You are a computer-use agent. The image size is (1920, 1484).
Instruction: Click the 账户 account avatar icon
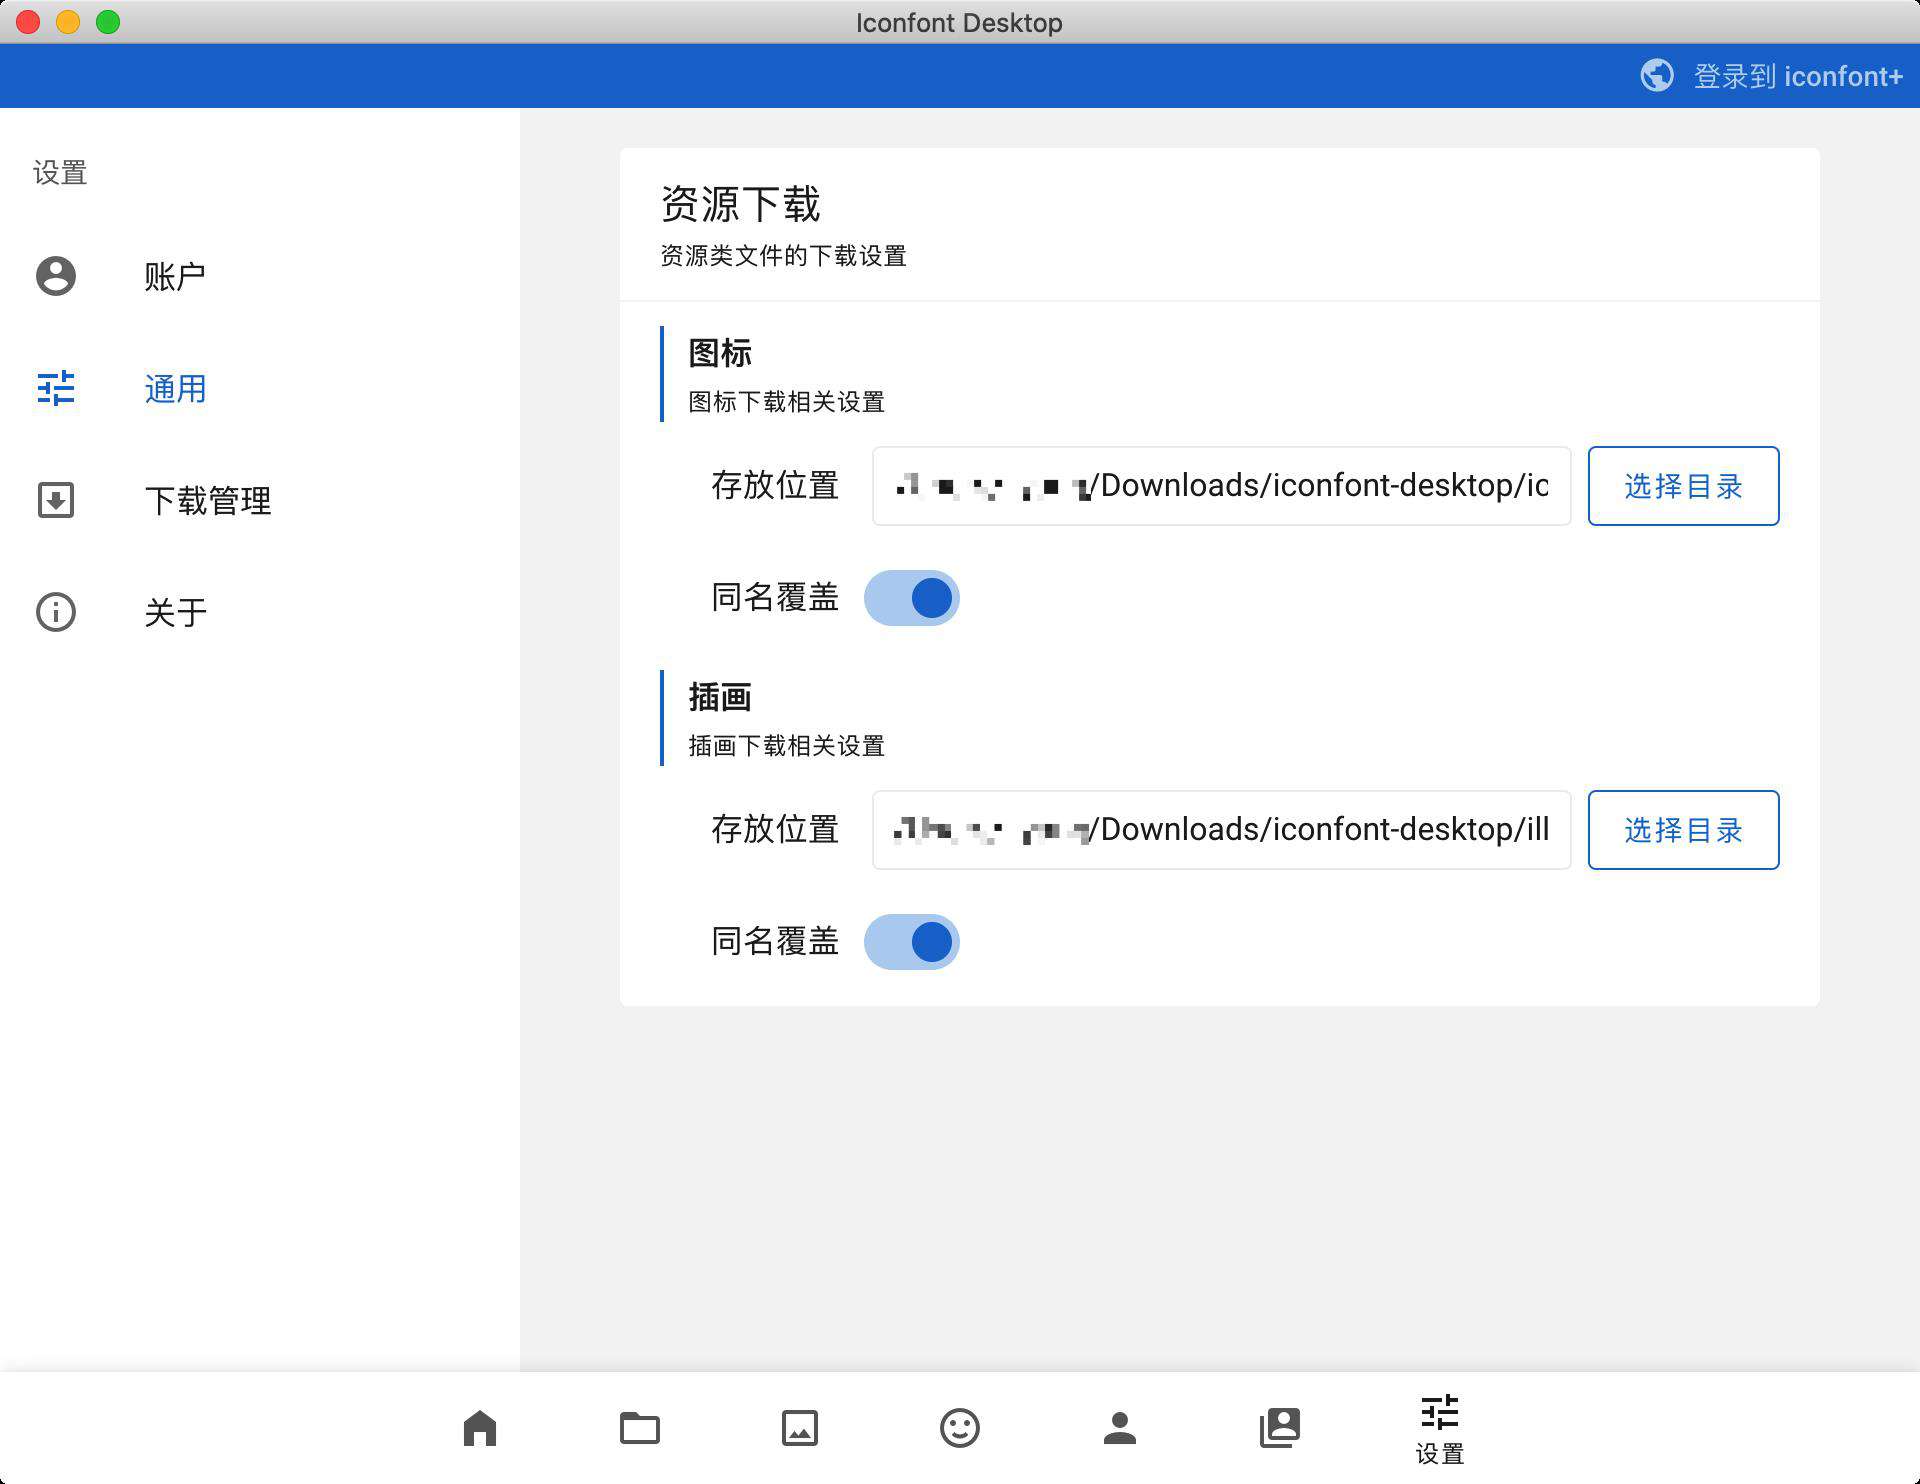(x=56, y=276)
